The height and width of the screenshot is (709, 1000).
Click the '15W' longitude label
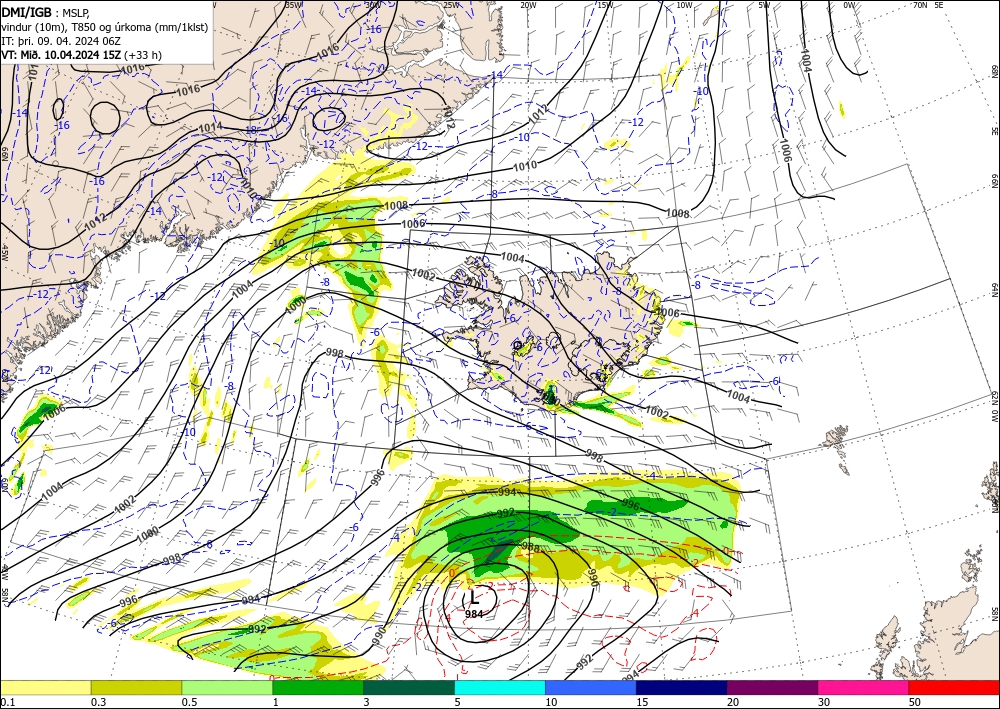pyautogui.click(x=606, y=5)
